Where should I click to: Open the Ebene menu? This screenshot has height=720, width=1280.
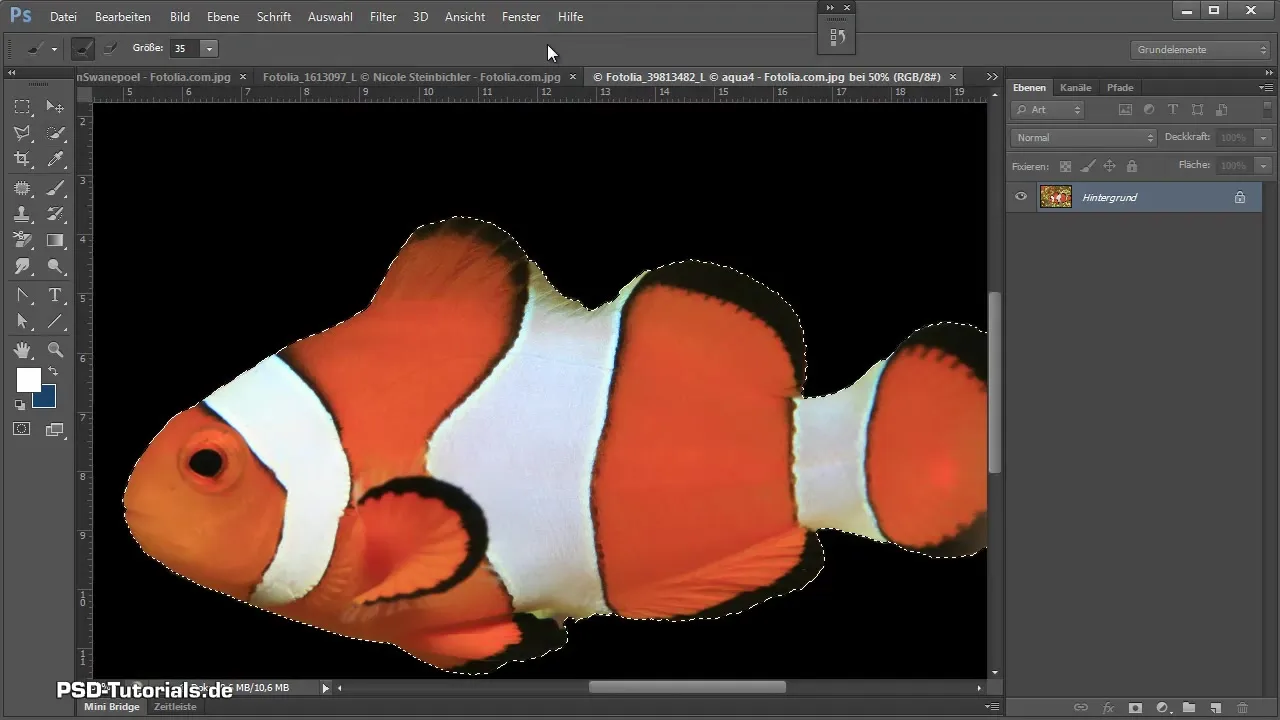tap(223, 17)
